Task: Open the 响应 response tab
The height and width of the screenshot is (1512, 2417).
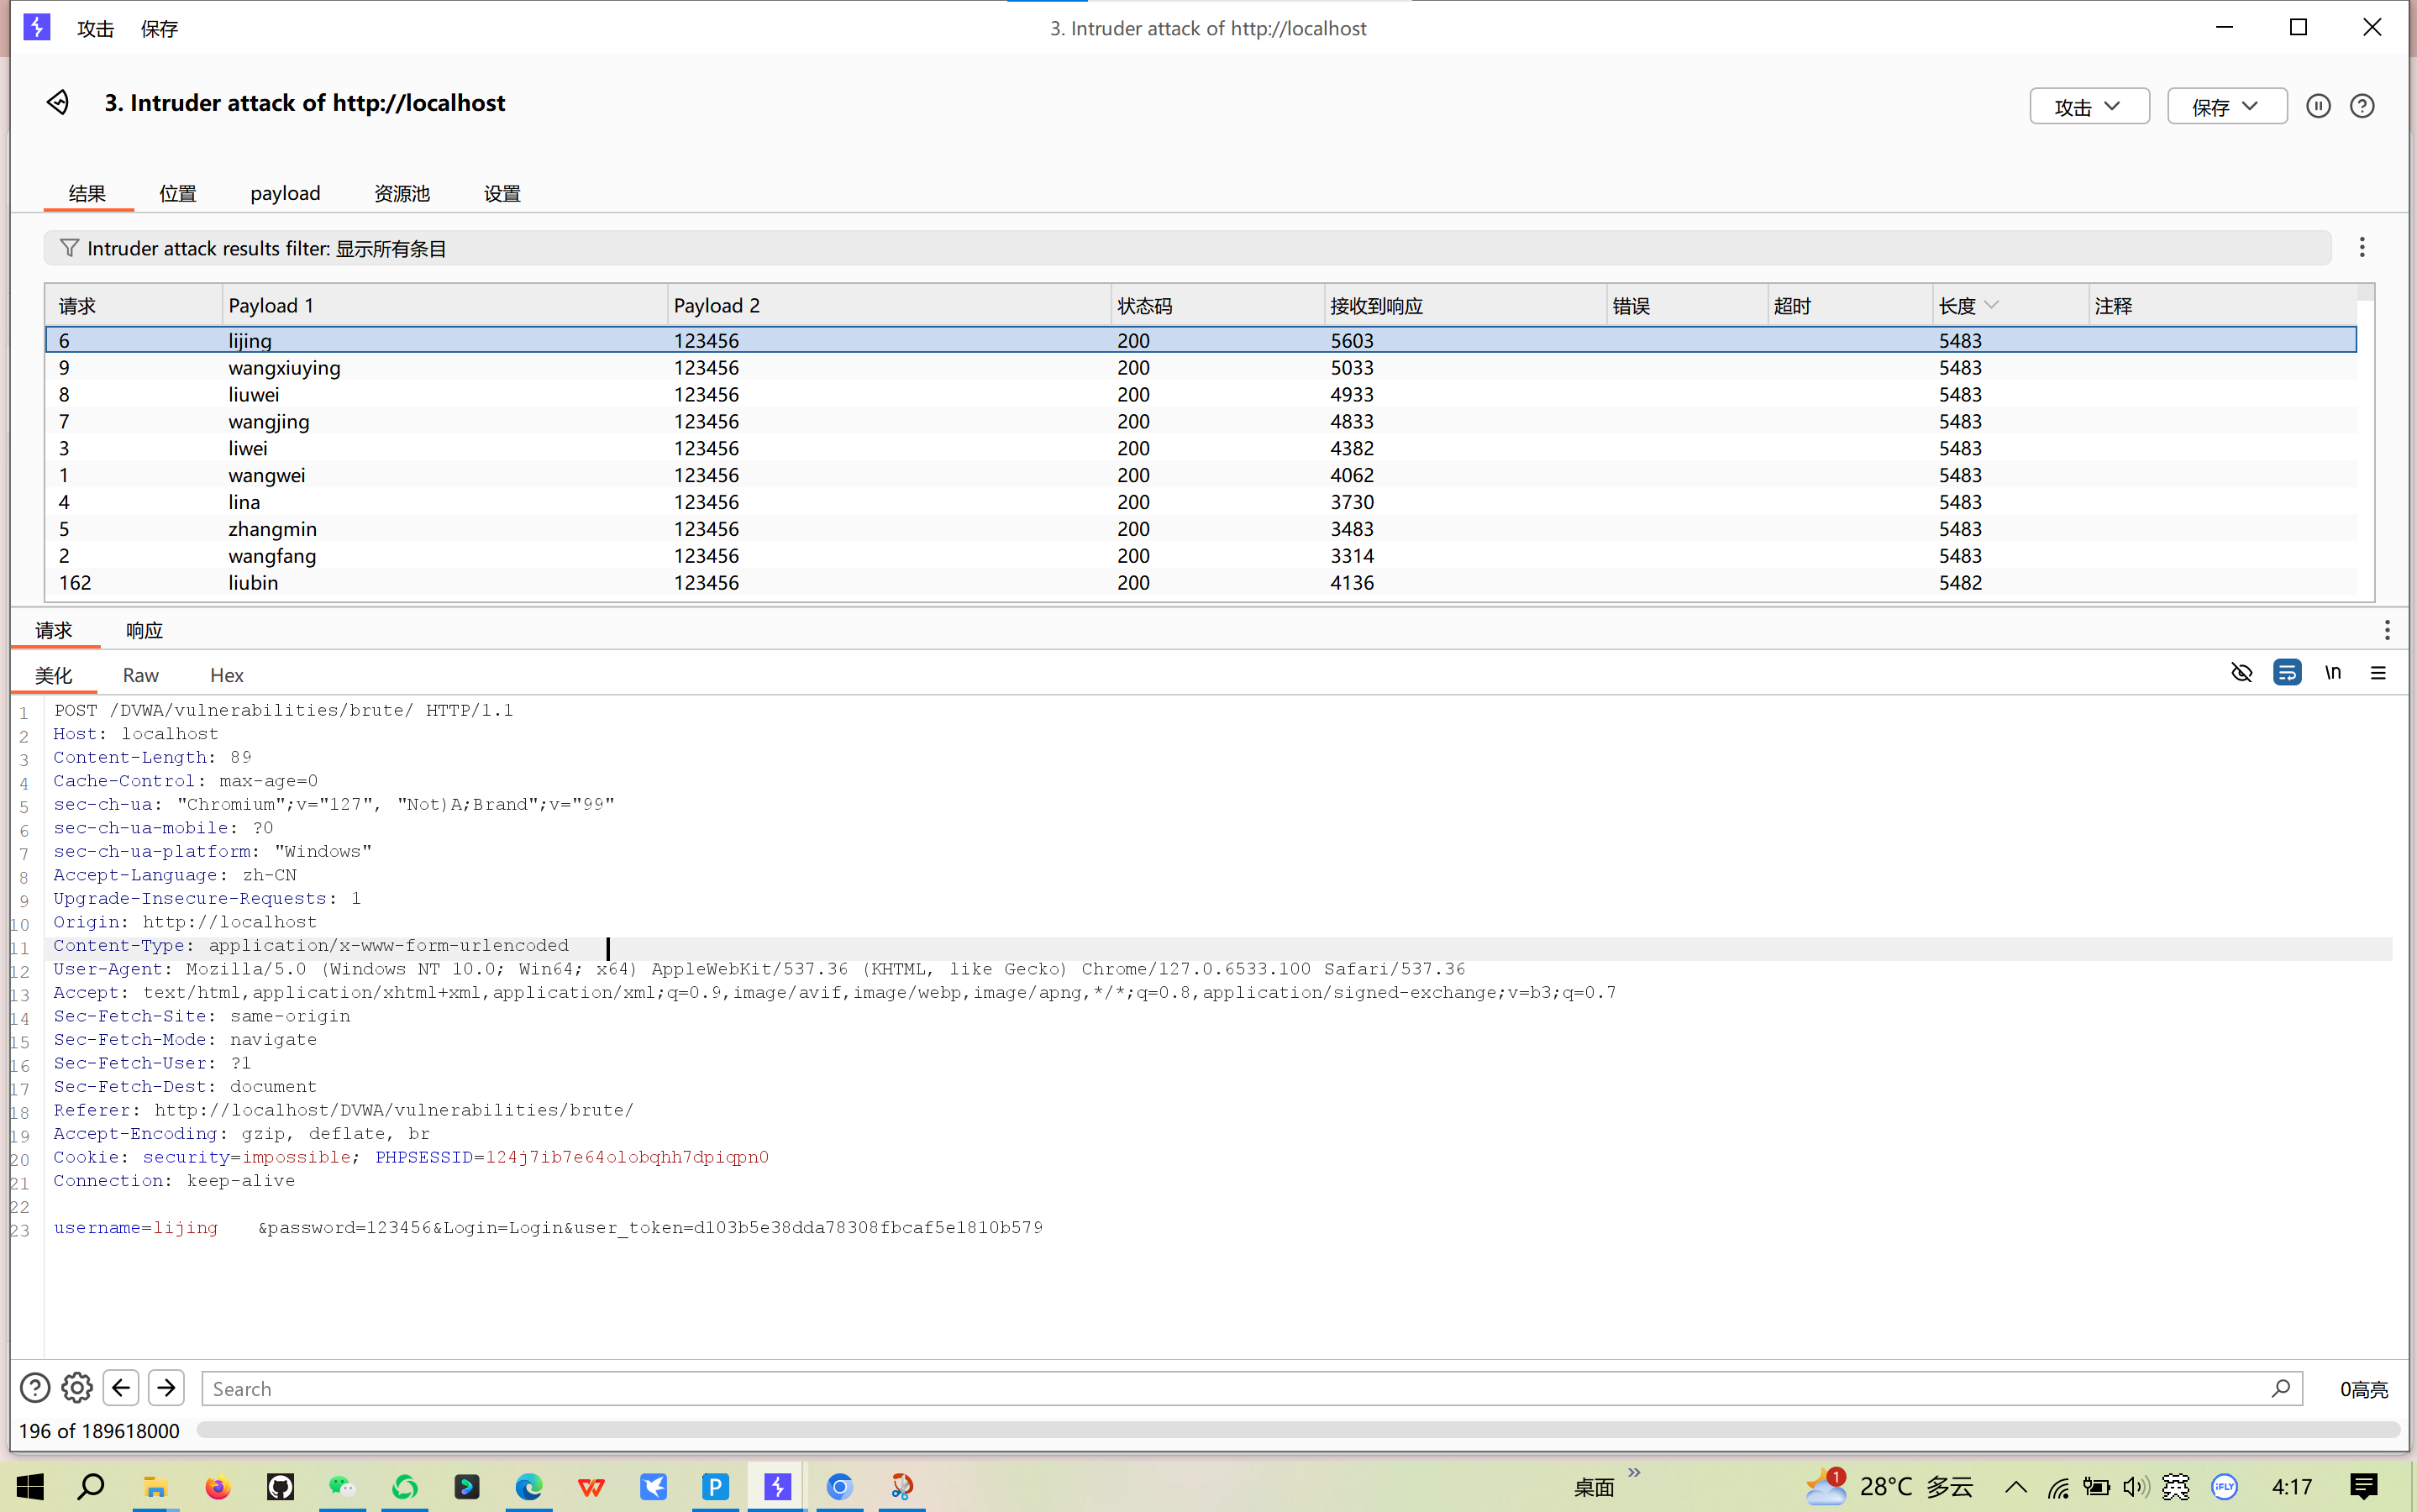Action: coord(144,630)
